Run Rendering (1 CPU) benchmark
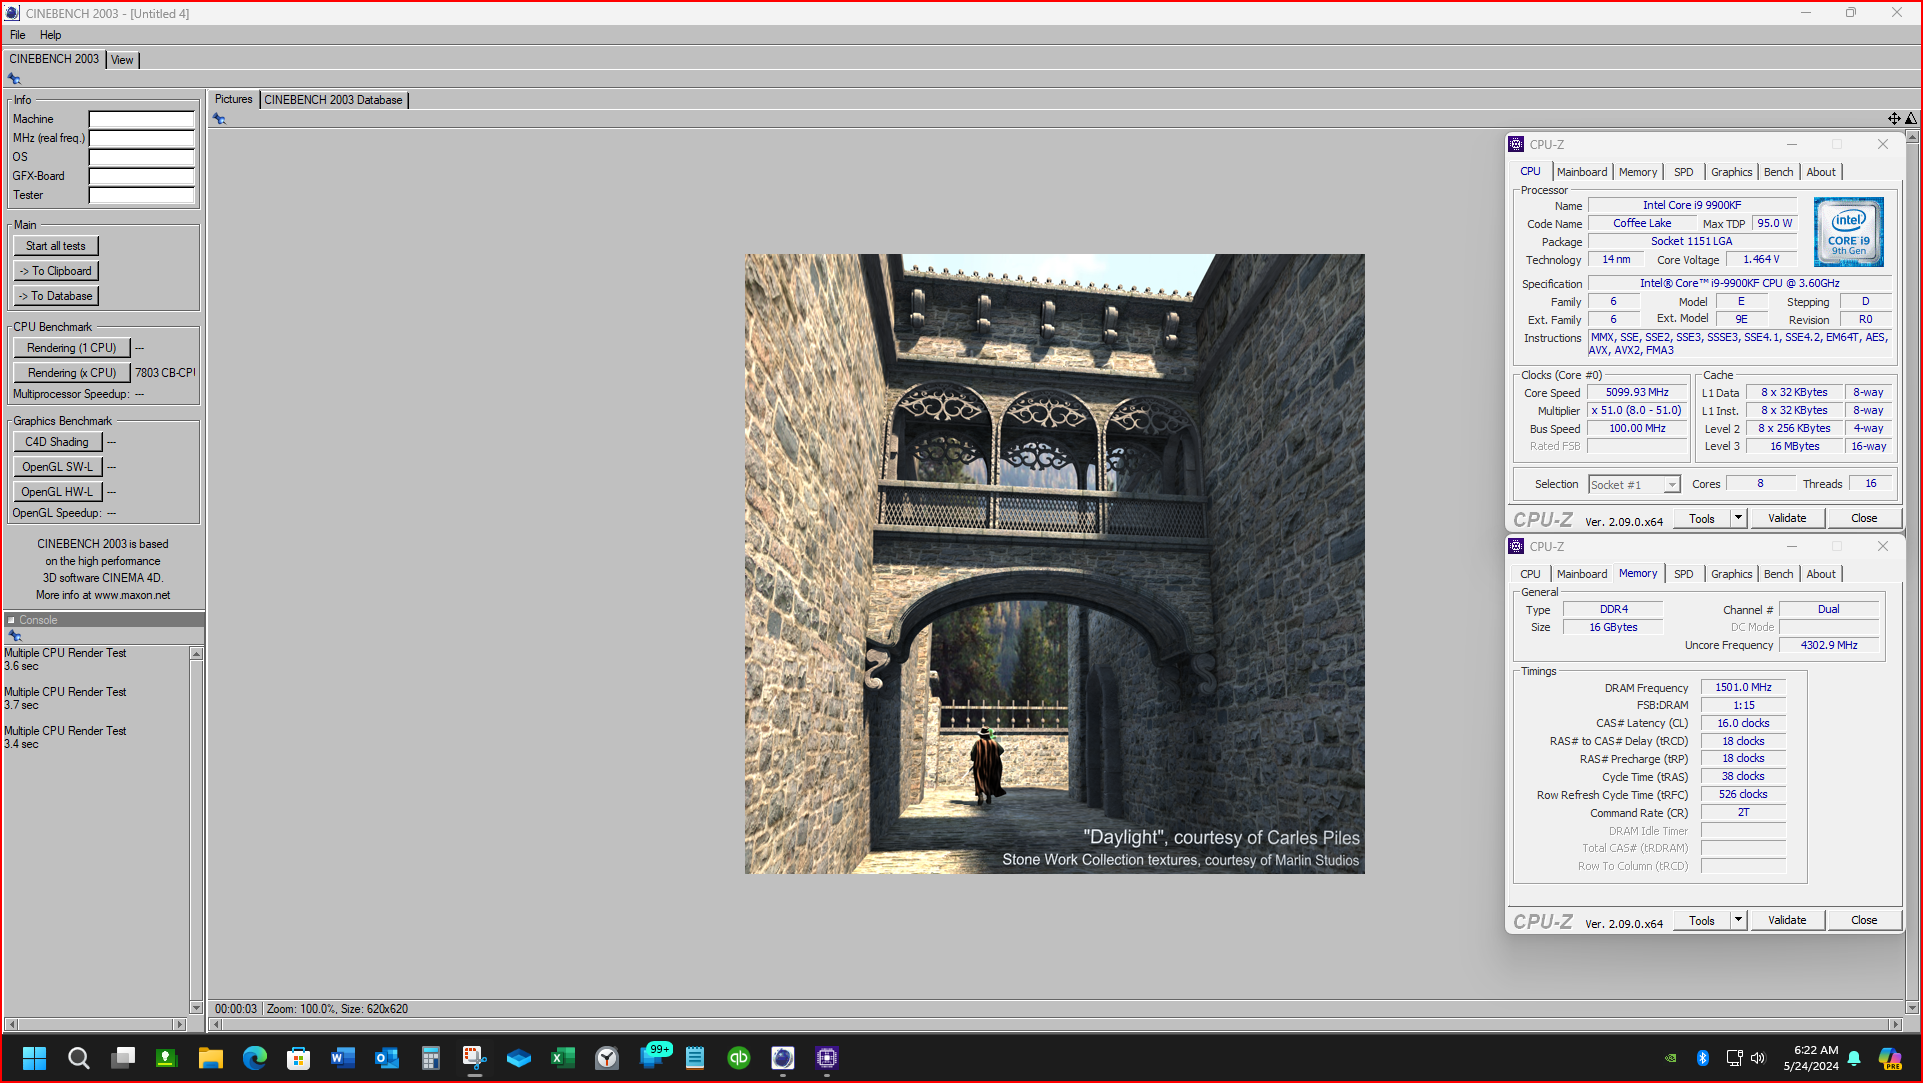The width and height of the screenshot is (1923, 1083). (x=72, y=348)
